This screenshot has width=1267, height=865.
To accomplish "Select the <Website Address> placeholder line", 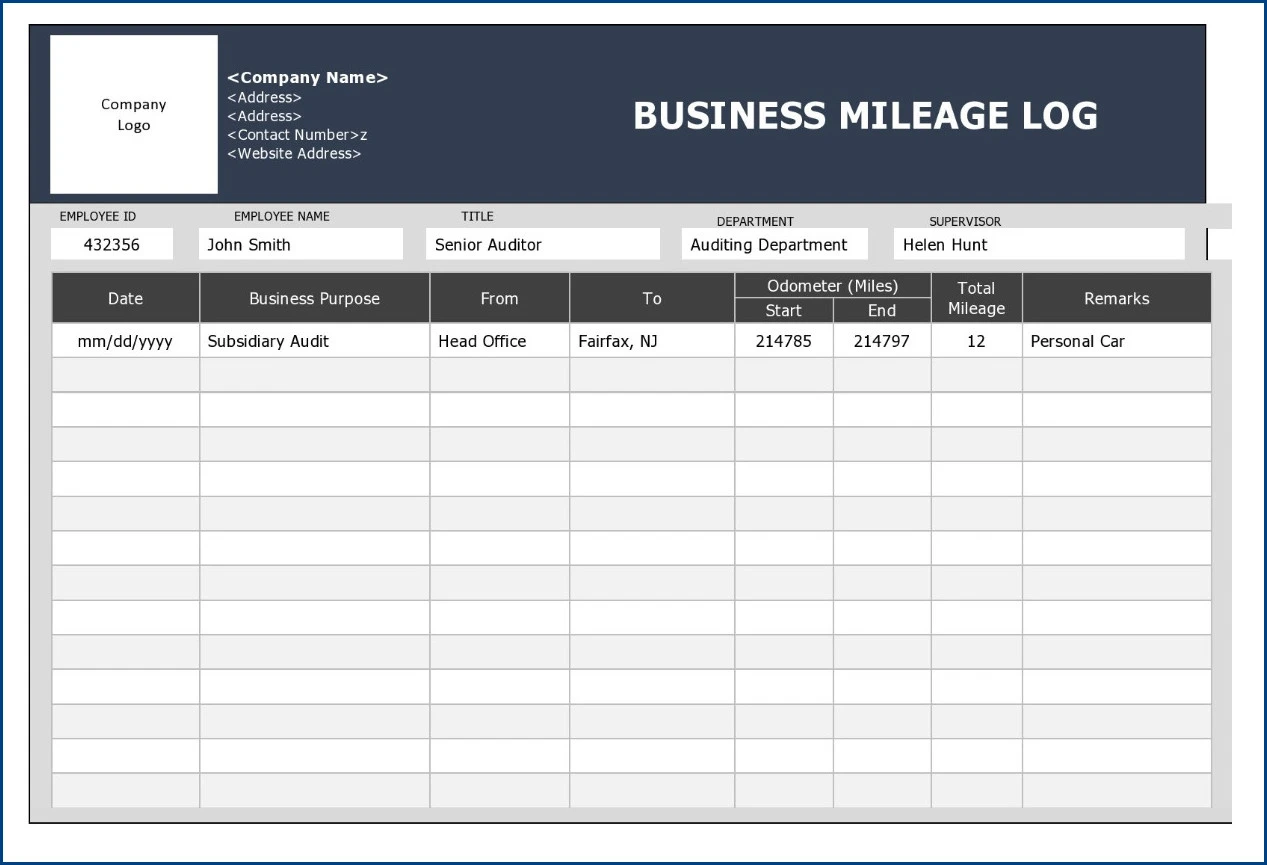I will click(293, 153).
